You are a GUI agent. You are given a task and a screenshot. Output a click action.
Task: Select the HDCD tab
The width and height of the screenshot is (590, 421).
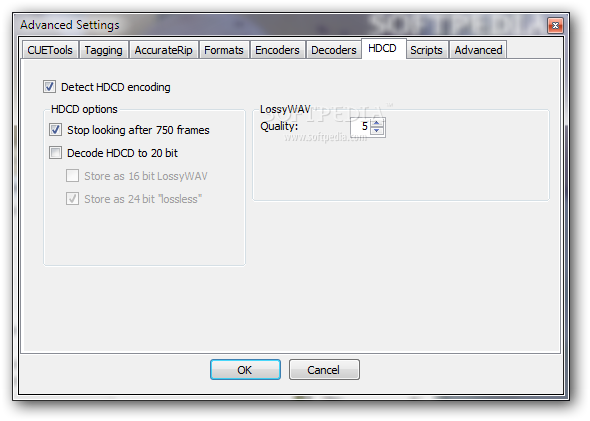(x=383, y=49)
